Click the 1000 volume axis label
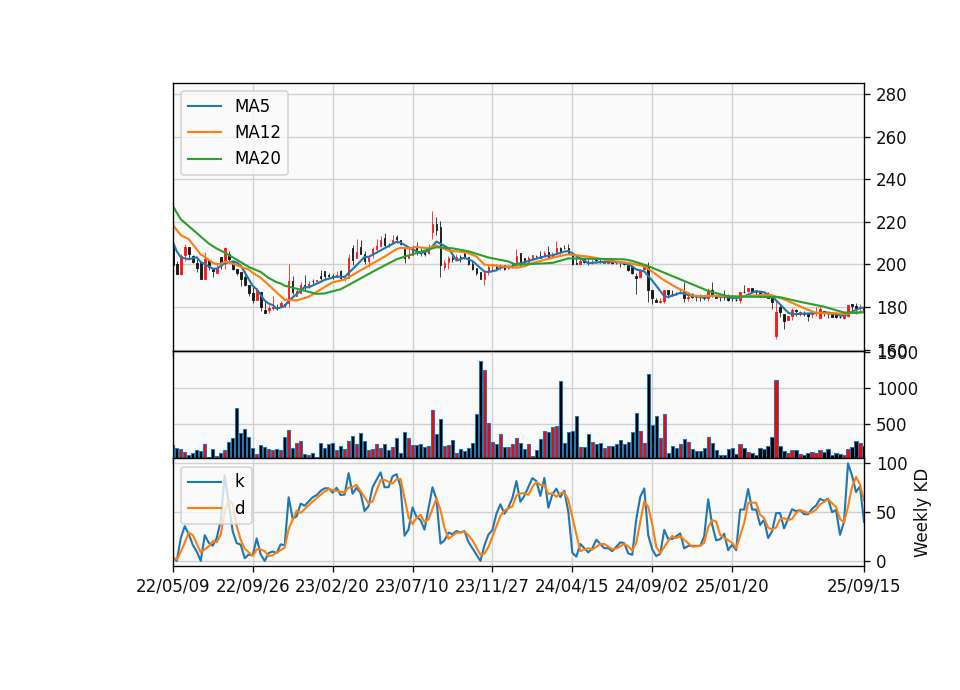Viewport: 960px width, 690px height. [897, 389]
